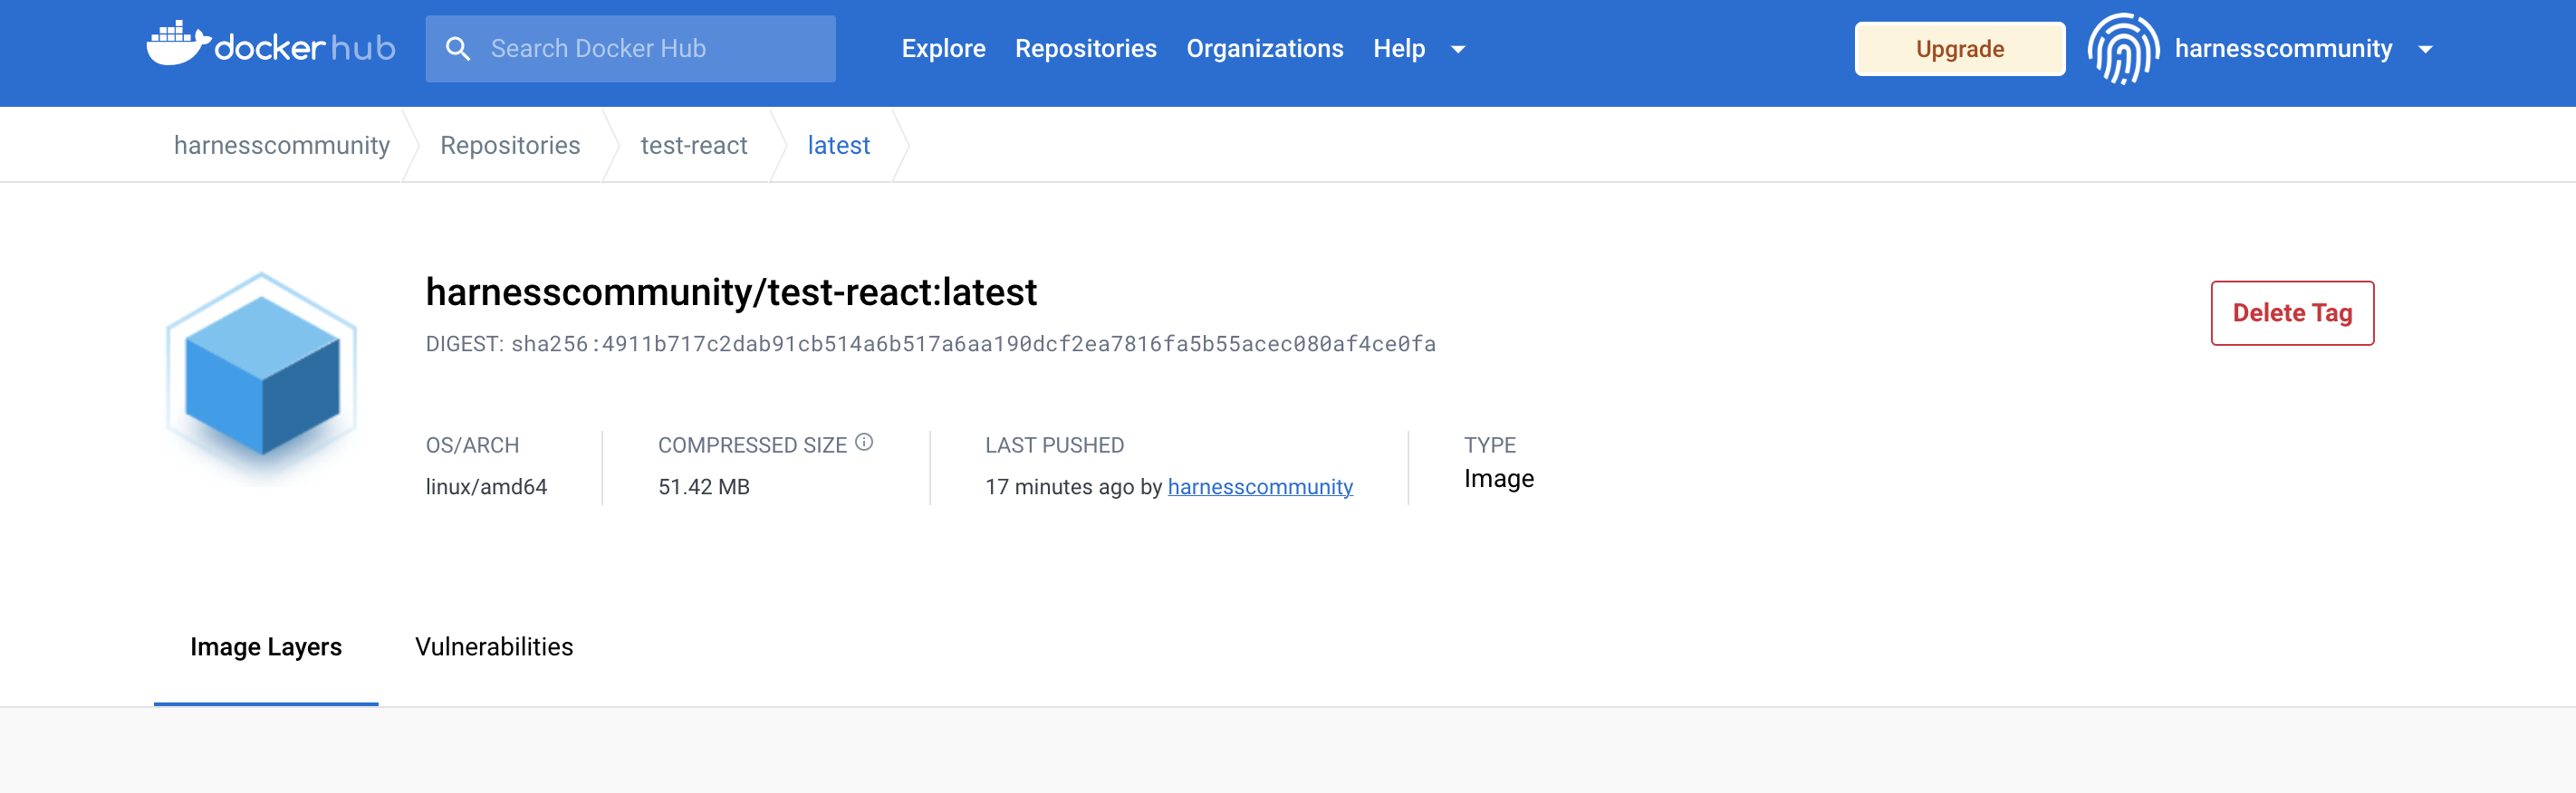Screen dimensions: 2576x793
Task: Click the blue cube image icon
Action: 262,375
